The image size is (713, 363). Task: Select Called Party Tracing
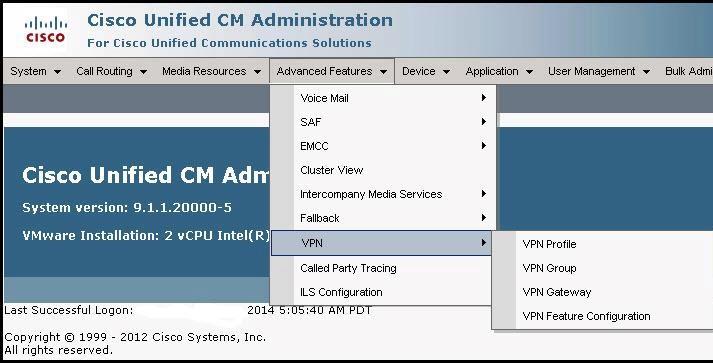[x=383, y=268]
